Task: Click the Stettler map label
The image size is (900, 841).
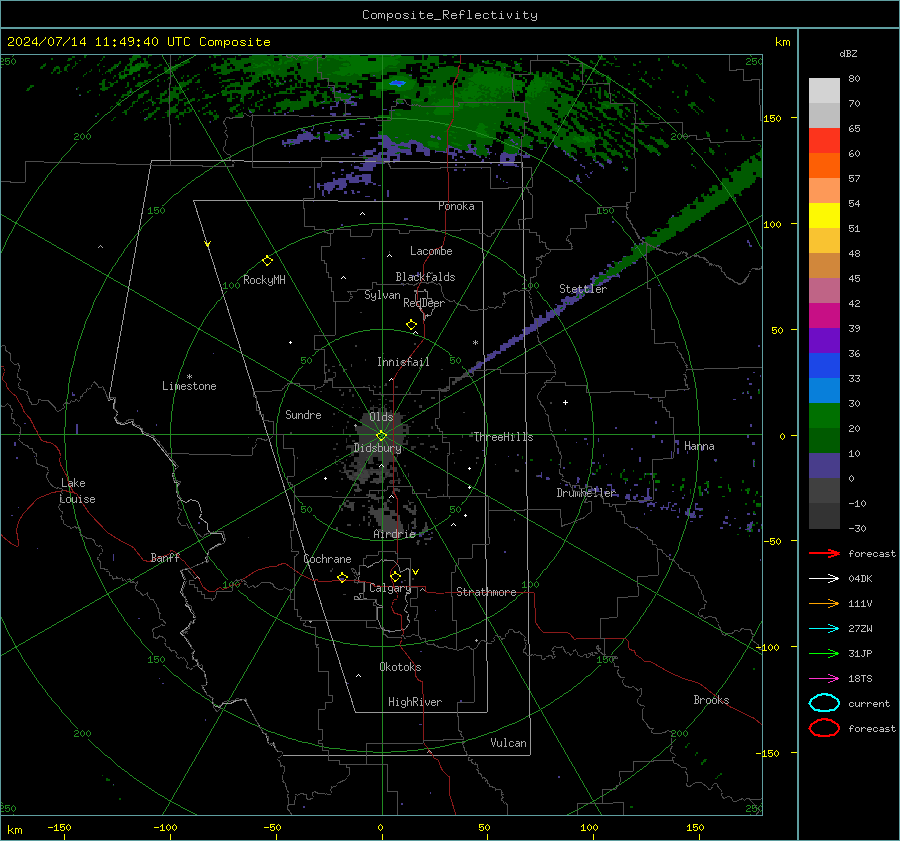Action: (583, 289)
